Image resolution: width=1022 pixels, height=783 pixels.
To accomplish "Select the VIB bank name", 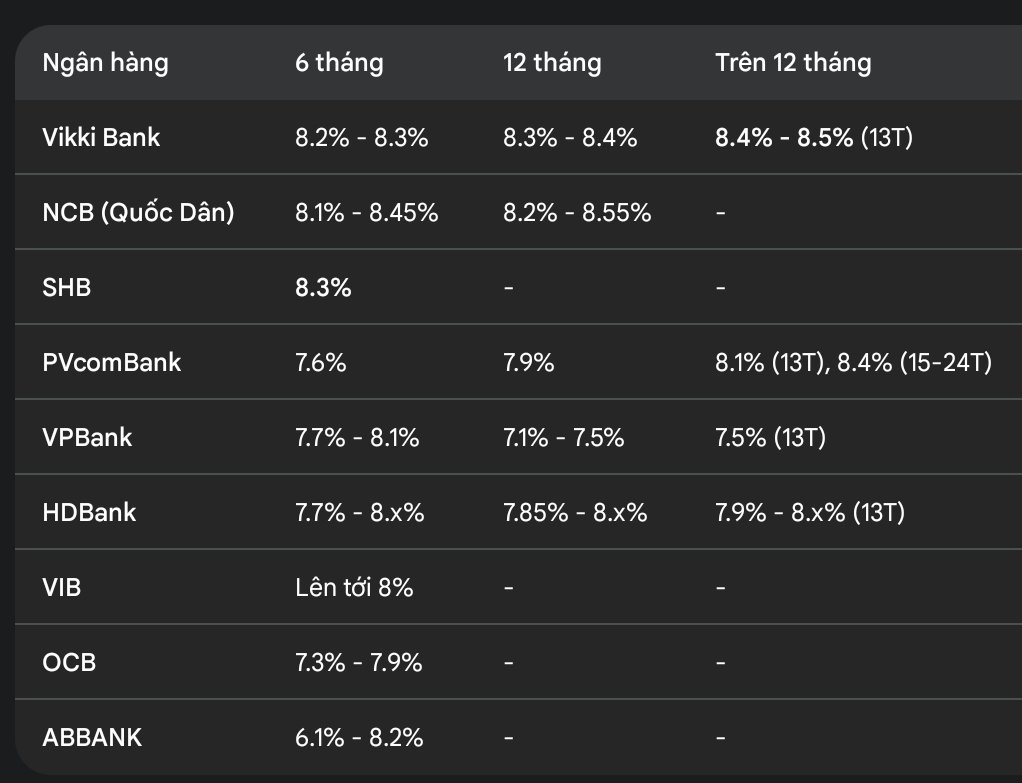I will click(62, 587).
